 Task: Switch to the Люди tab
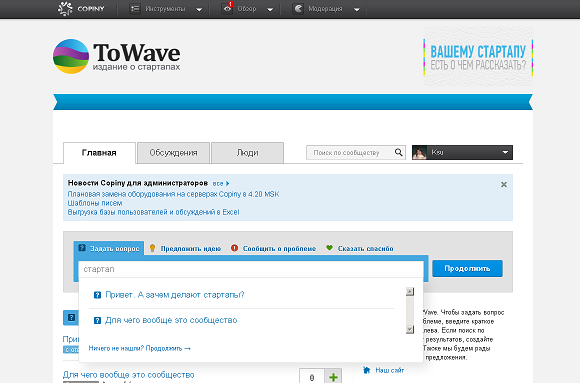pos(248,153)
